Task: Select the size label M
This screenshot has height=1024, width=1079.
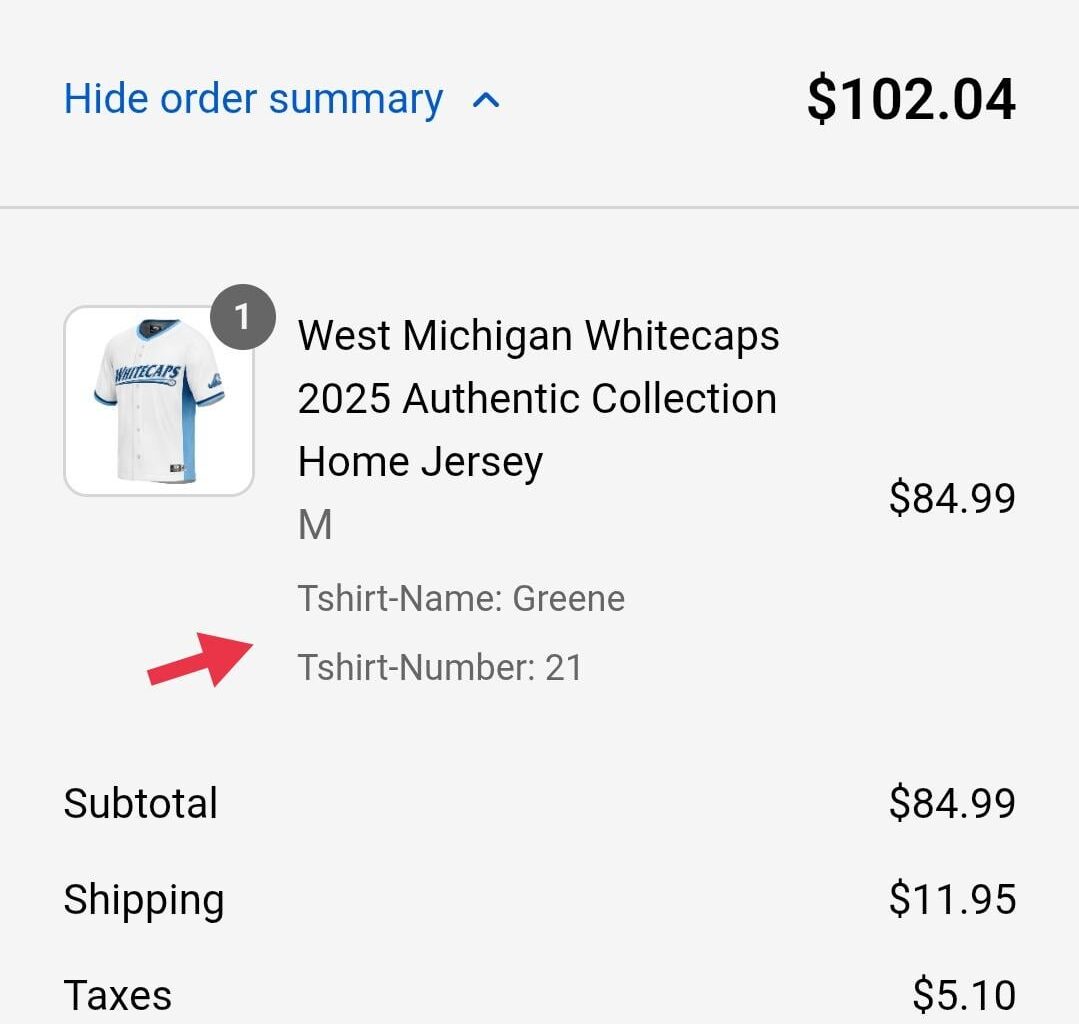Action: (x=313, y=523)
